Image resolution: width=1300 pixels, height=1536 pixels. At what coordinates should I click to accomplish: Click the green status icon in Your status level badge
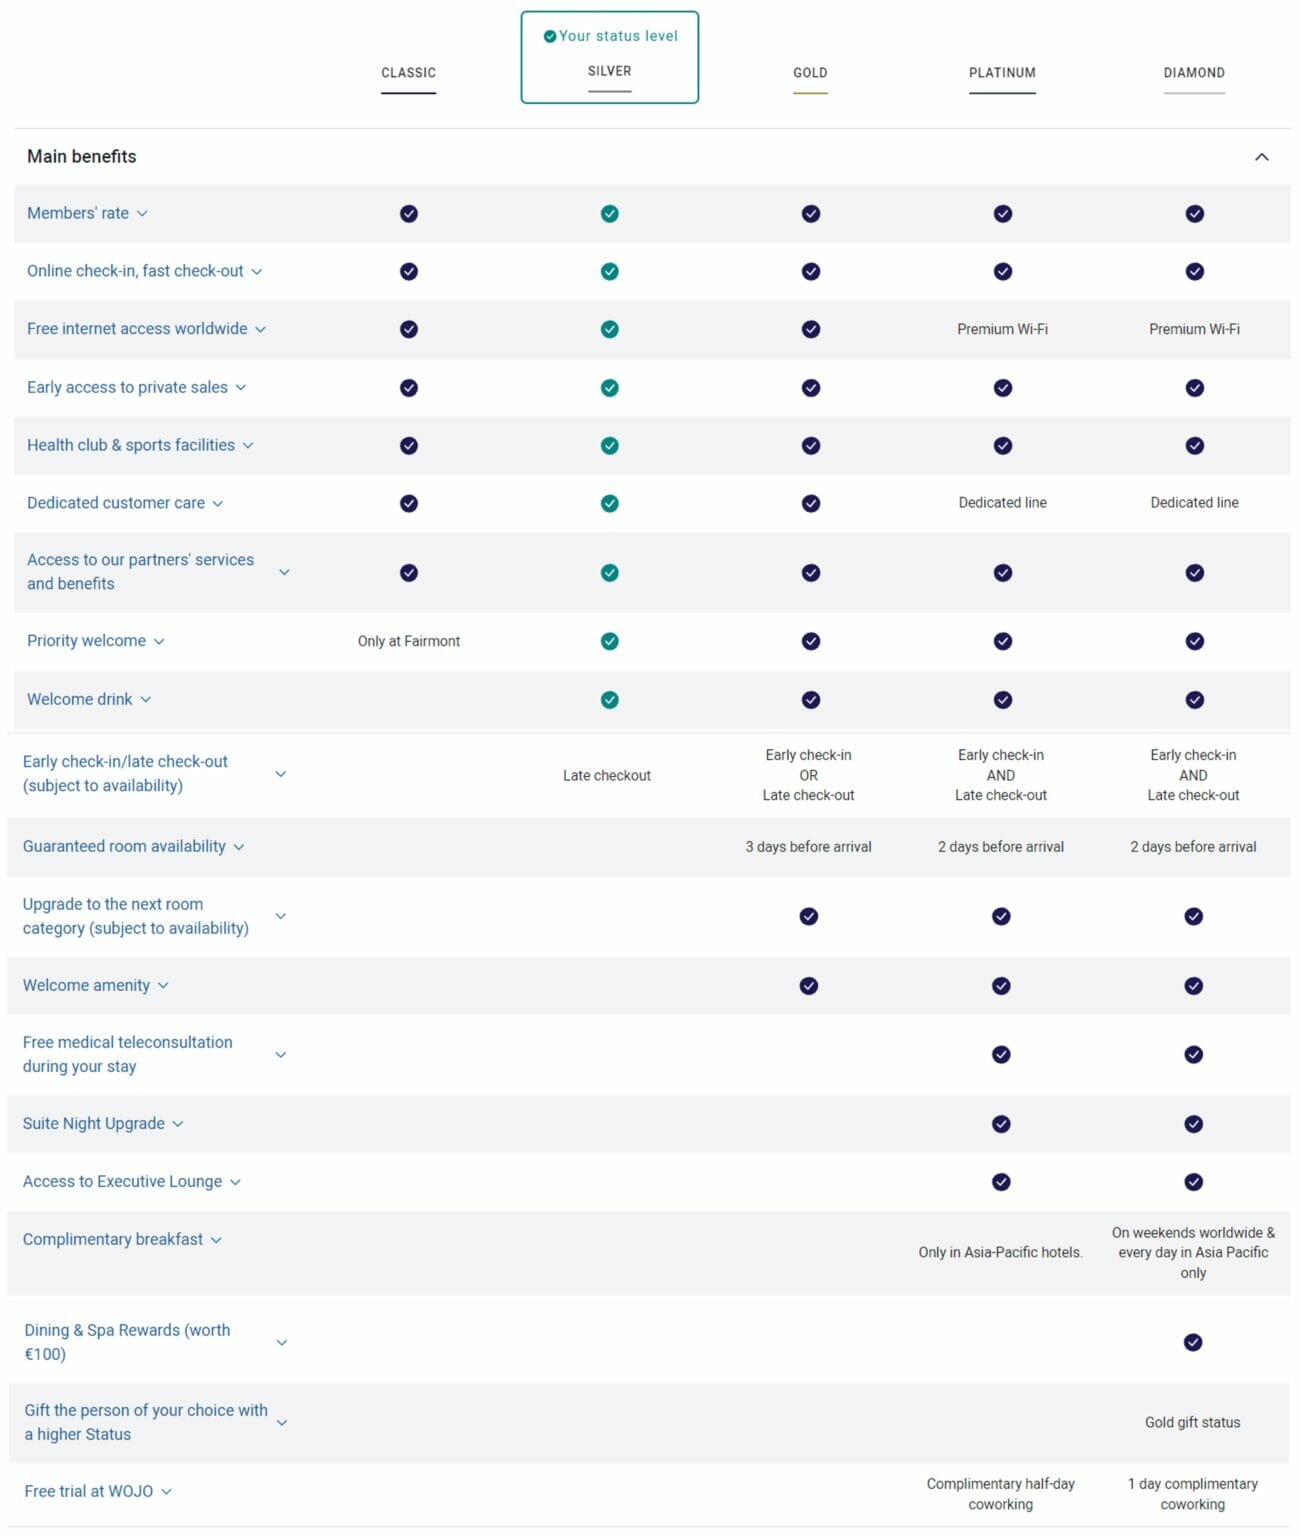[x=549, y=36]
